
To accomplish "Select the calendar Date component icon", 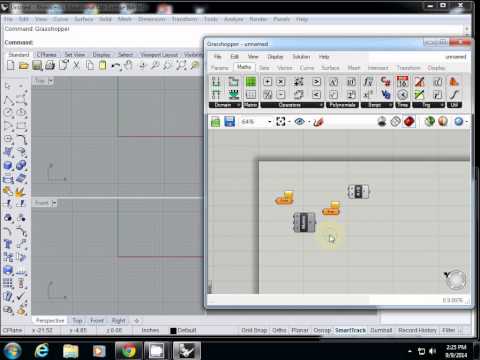I will (402, 82).
